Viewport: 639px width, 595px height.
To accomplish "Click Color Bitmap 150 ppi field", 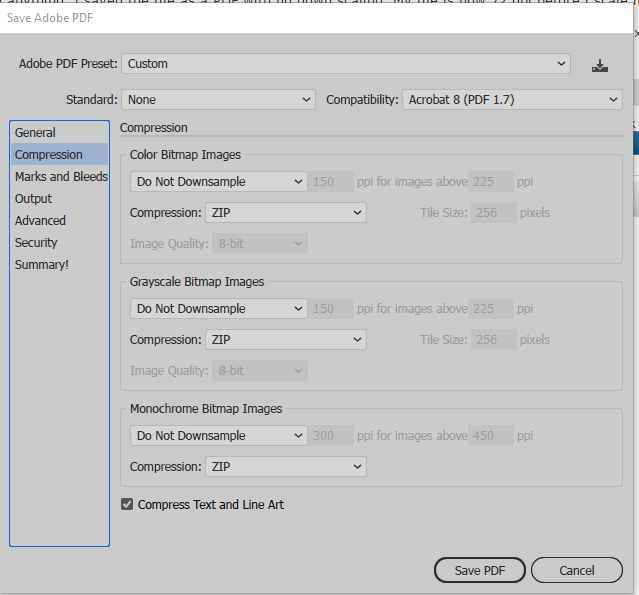I will click(331, 181).
